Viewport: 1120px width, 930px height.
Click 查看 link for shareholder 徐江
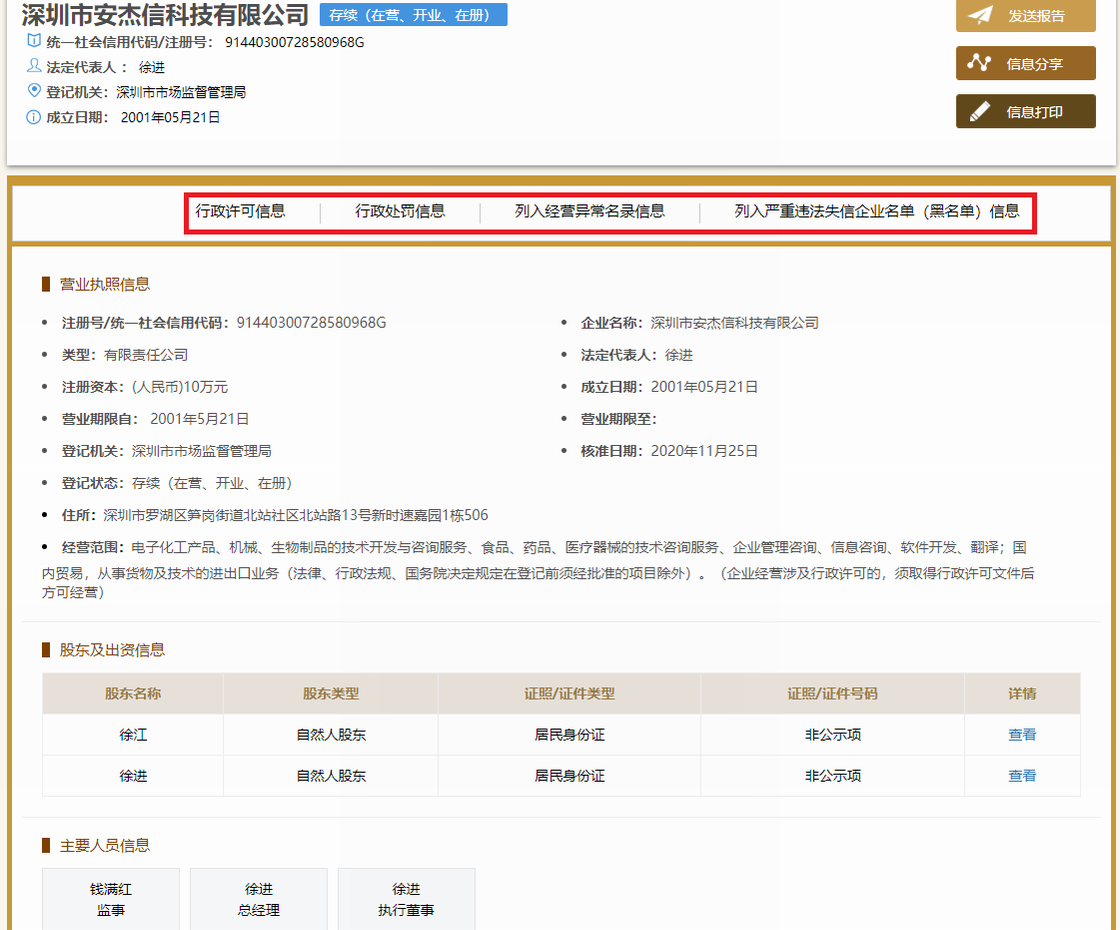tap(1021, 734)
